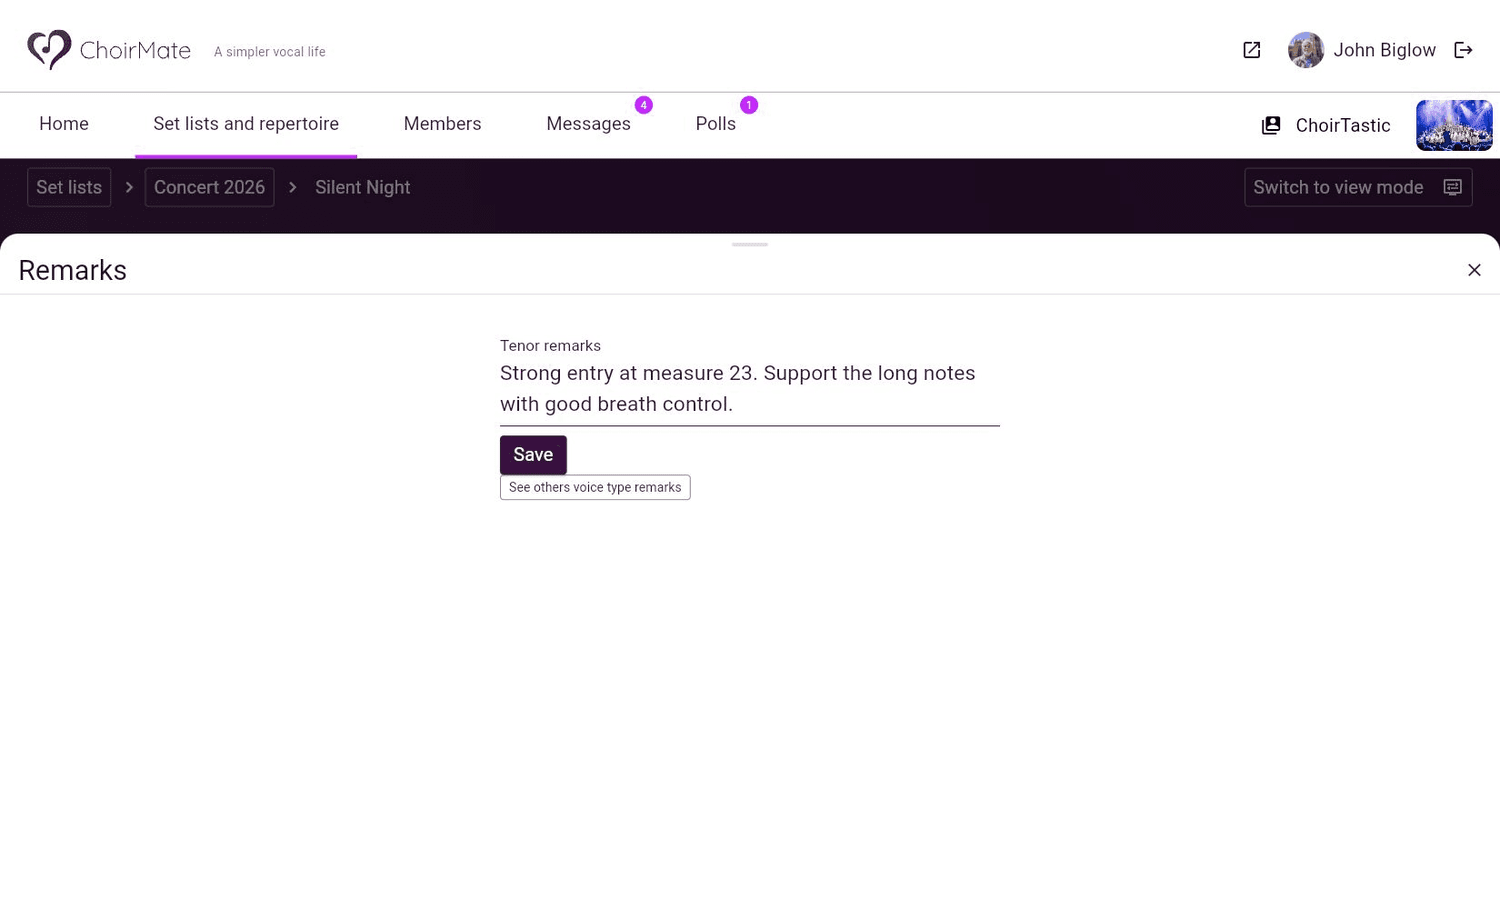Open the Polls tab

click(x=715, y=124)
